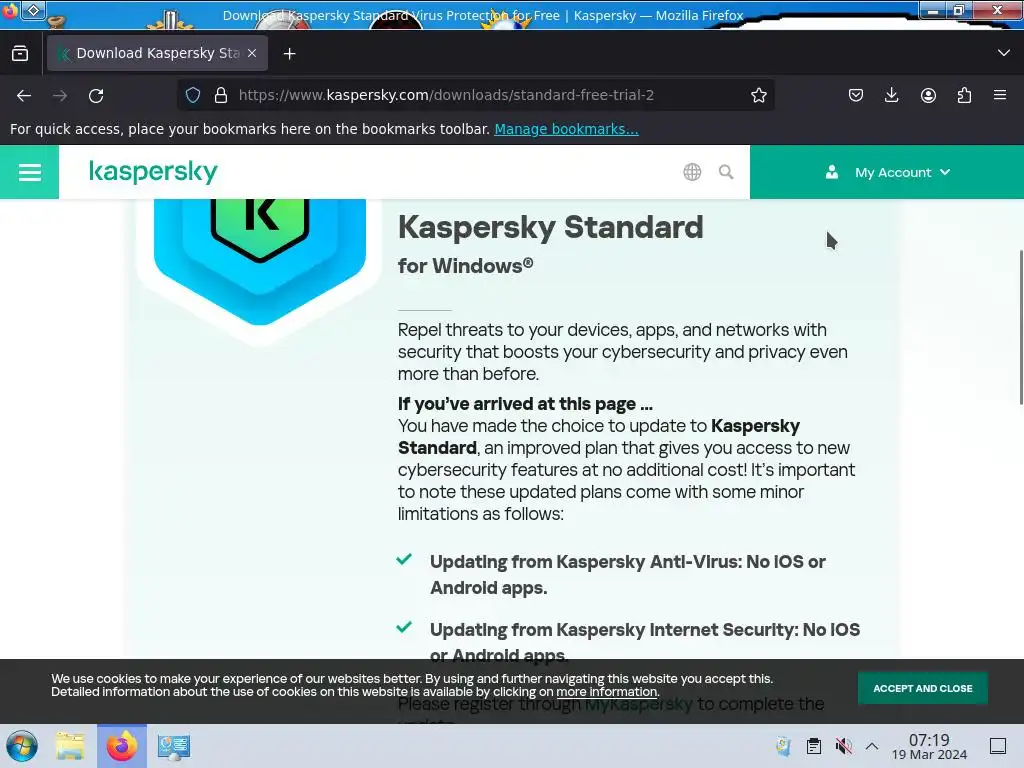View site security padlock info
Screen dimensions: 1024x768
coord(221,95)
